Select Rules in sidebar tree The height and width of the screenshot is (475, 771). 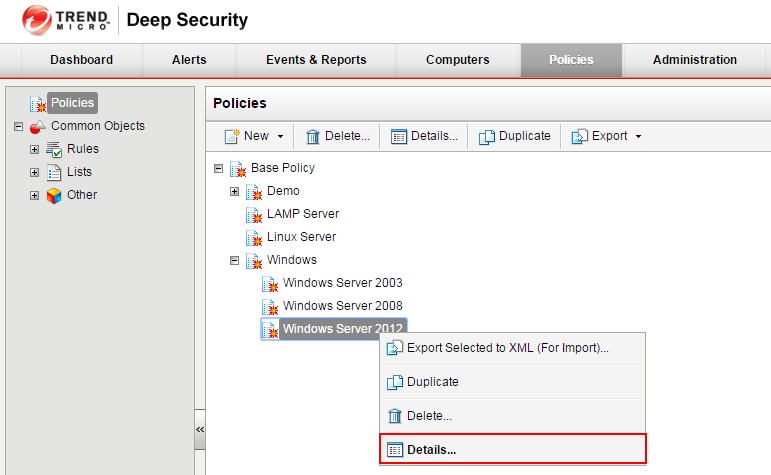click(x=83, y=148)
